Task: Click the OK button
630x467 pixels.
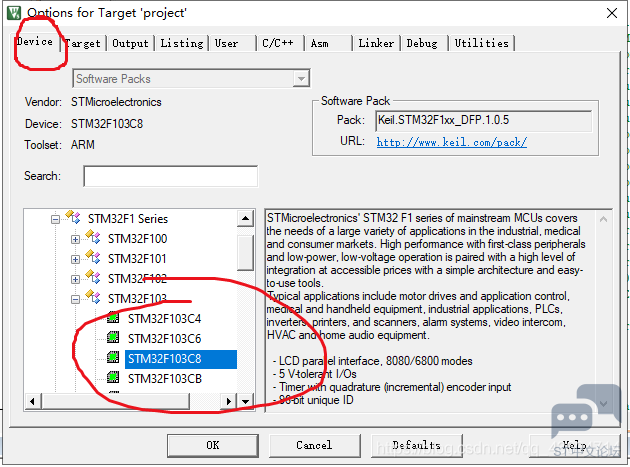Action: 213,445
